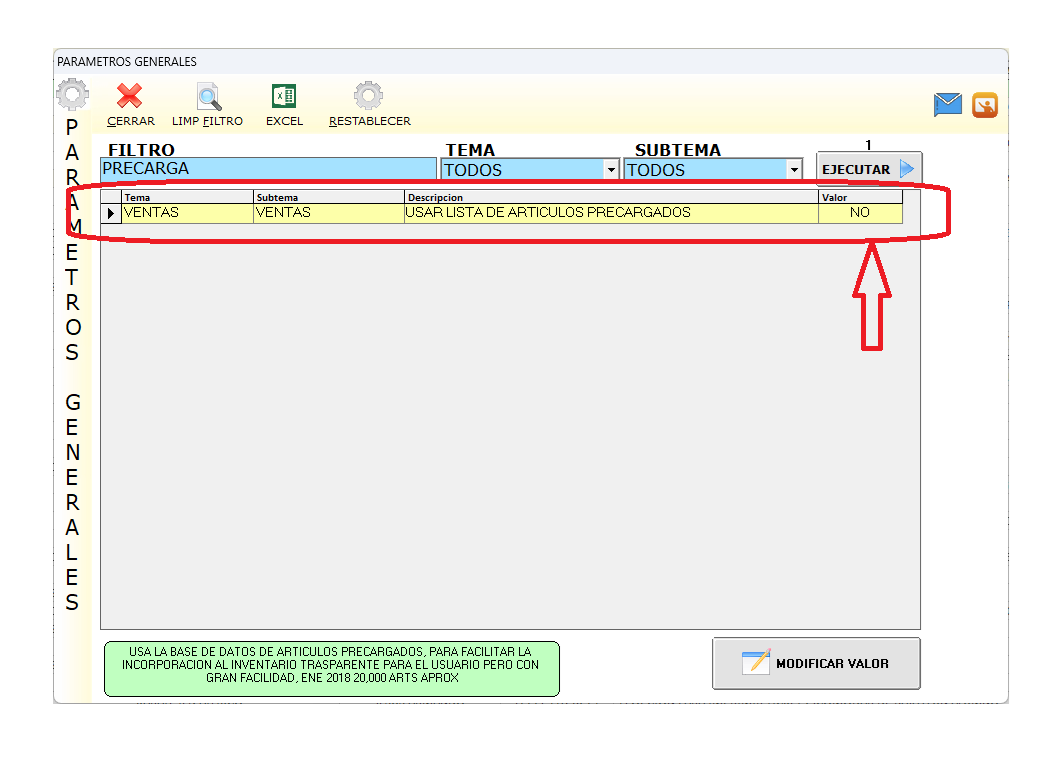Focus the FILTRO field containing PRECARGA
The height and width of the screenshot is (758, 1049).
click(x=268, y=169)
